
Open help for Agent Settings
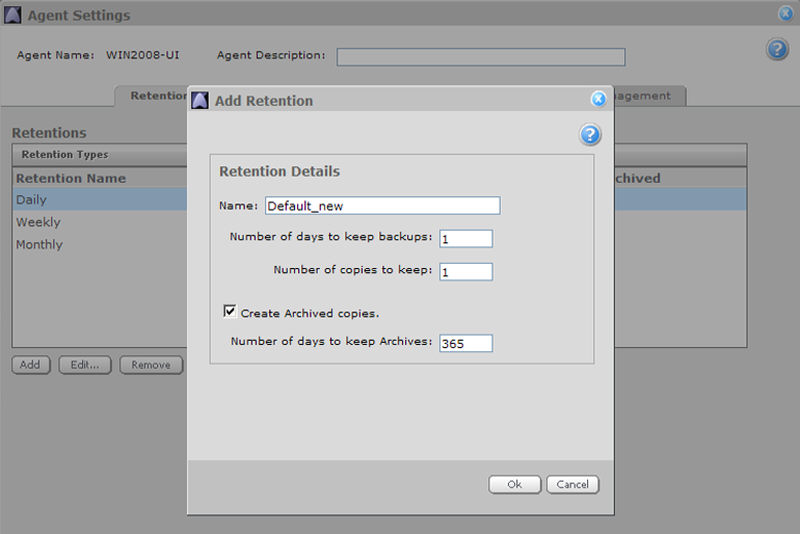click(777, 50)
